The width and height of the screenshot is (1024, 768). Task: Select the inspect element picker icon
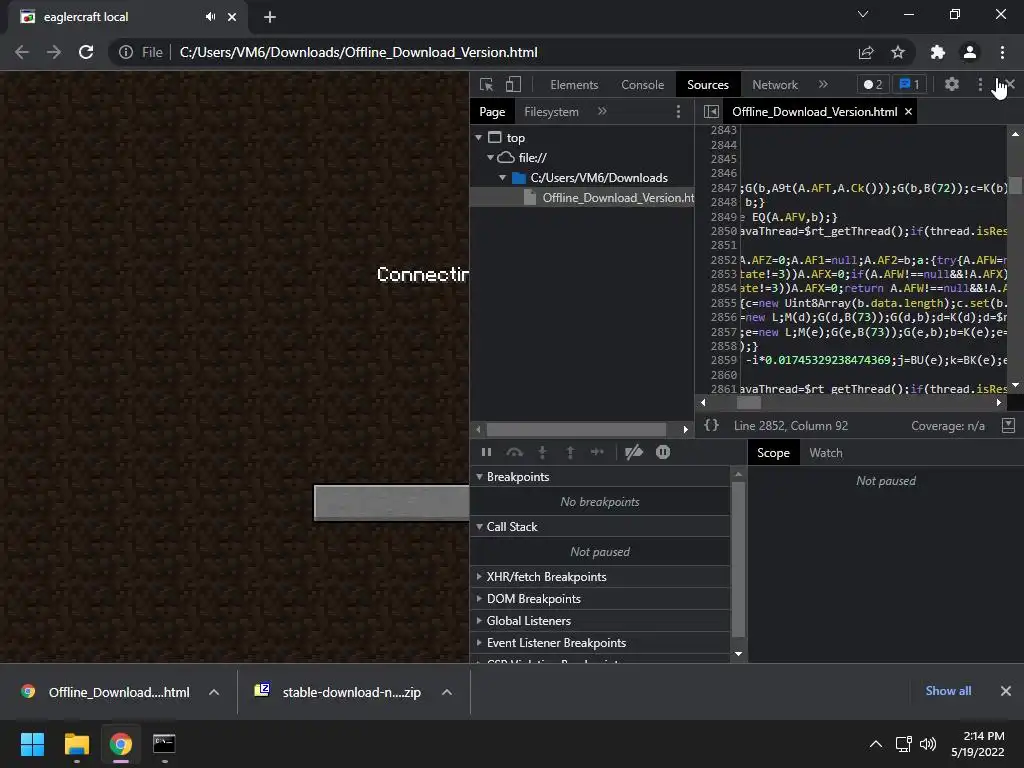(x=486, y=84)
